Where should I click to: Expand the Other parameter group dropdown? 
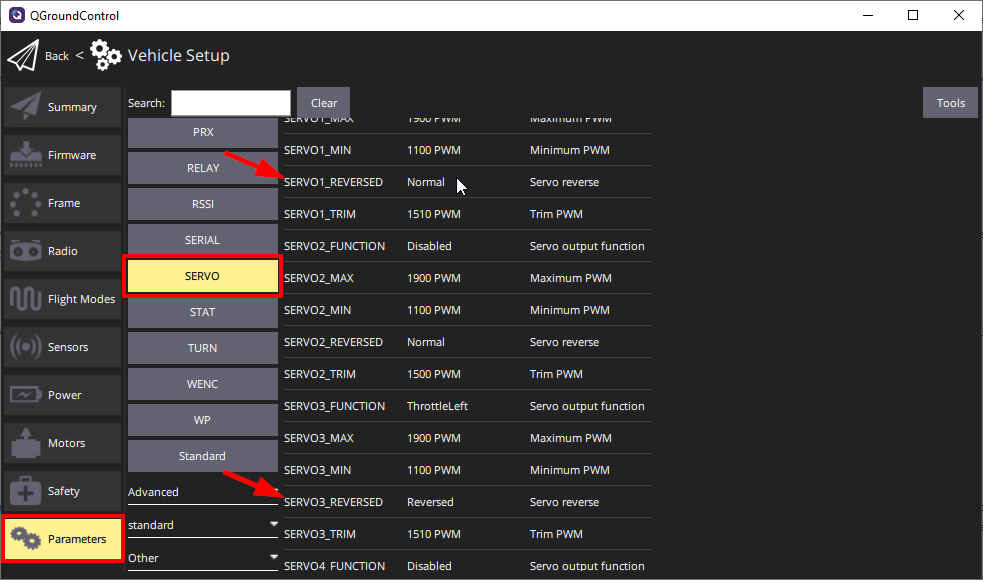pyautogui.click(x=273, y=557)
